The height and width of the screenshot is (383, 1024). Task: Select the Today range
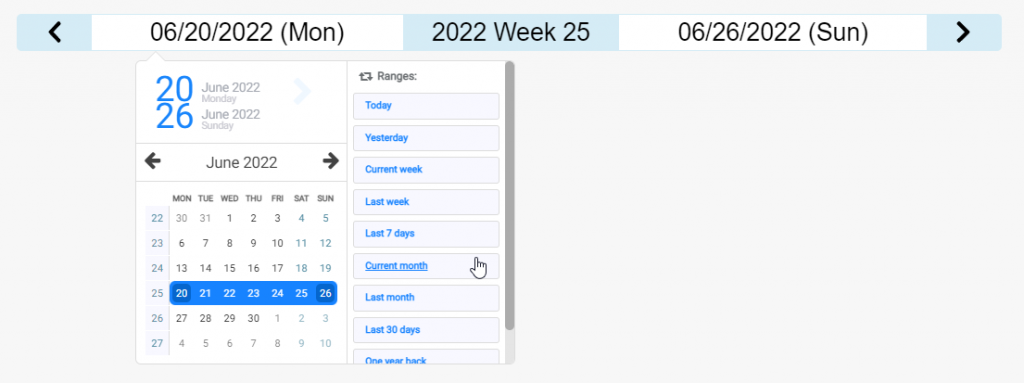click(426, 106)
